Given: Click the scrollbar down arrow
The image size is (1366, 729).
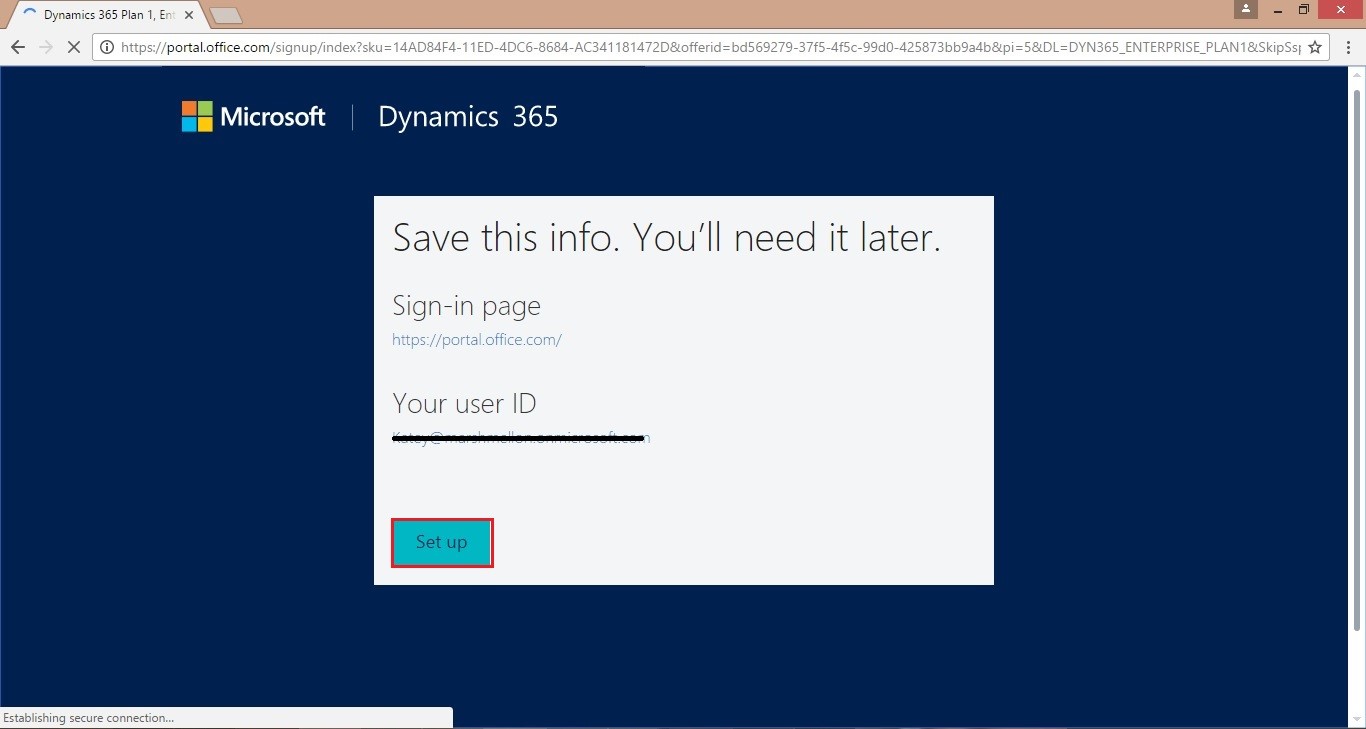Looking at the screenshot, I should click(x=1357, y=720).
